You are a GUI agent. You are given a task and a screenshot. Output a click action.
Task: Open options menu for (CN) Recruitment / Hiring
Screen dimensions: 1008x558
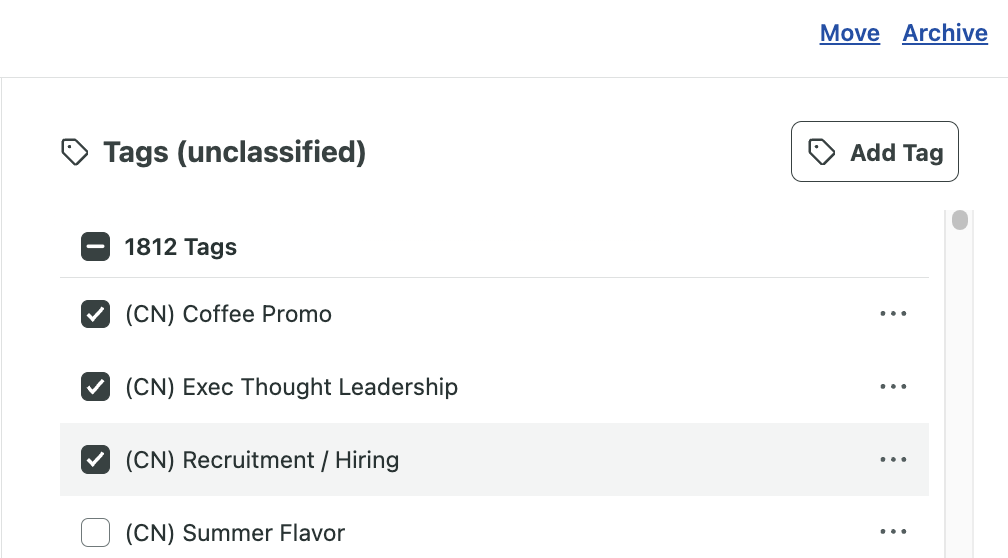pyautogui.click(x=894, y=460)
